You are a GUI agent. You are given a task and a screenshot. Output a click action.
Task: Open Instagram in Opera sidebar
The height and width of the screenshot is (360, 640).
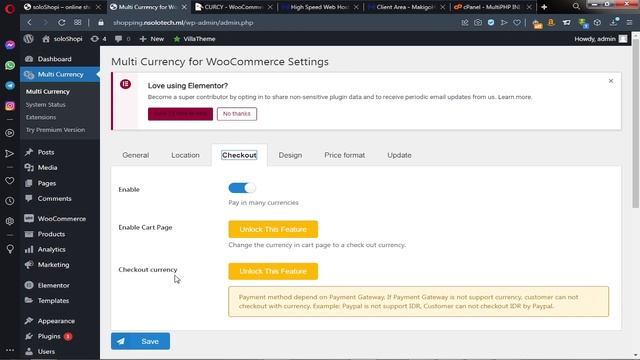pyautogui.click(x=10, y=106)
